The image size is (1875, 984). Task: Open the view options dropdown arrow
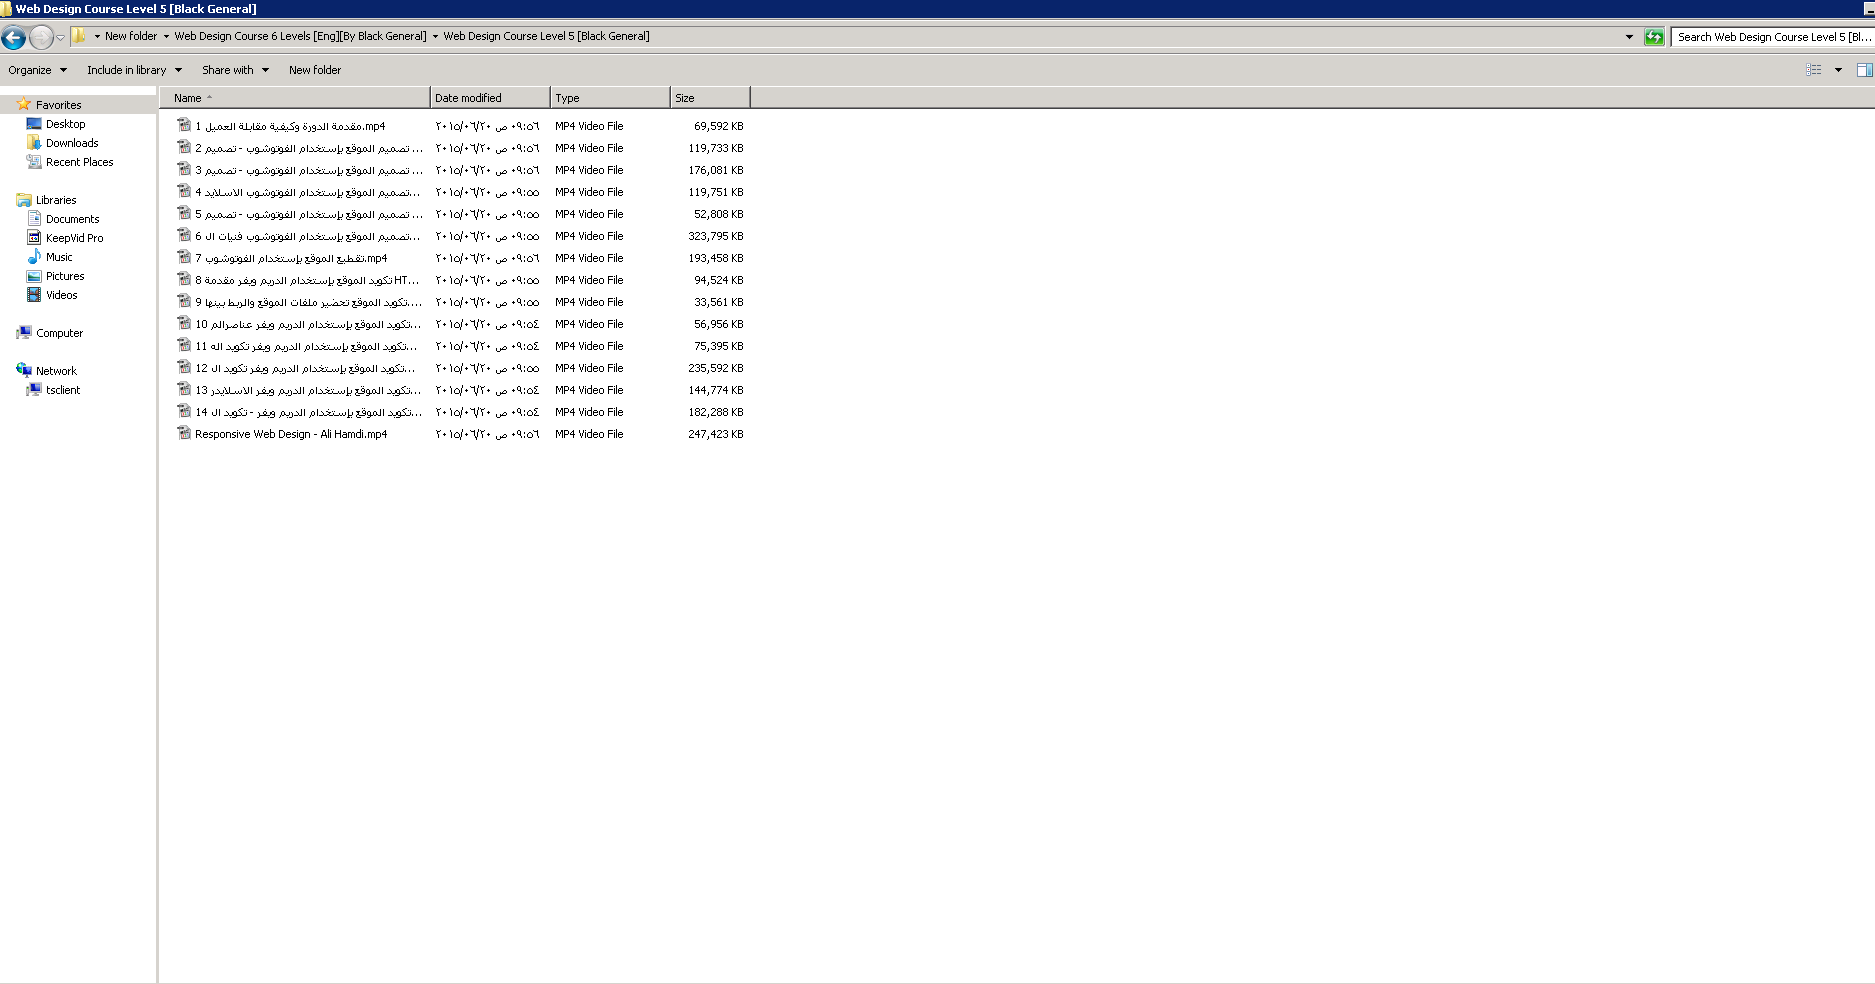pos(1838,70)
